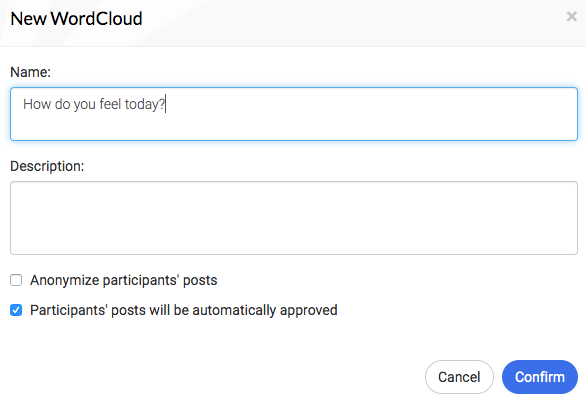Uncheck automatic approval of participants' posts
The height and width of the screenshot is (402, 586).
click(16, 310)
